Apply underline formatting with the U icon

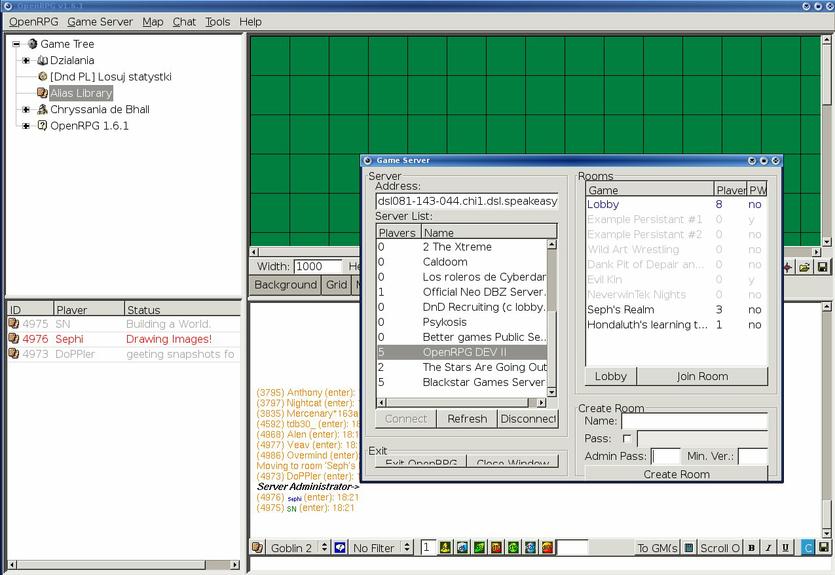pyautogui.click(x=785, y=547)
